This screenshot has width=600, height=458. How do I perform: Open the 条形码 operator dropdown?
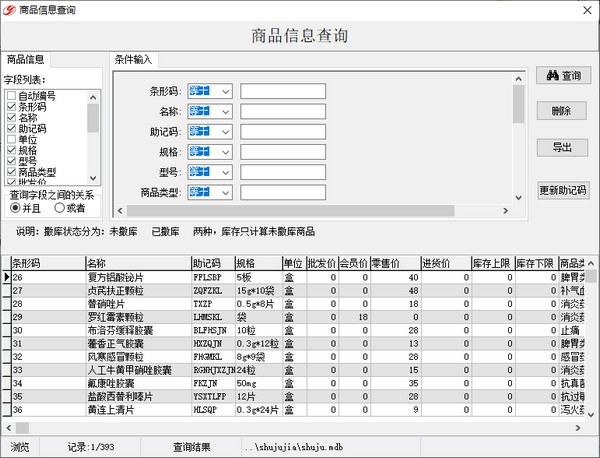(226, 91)
